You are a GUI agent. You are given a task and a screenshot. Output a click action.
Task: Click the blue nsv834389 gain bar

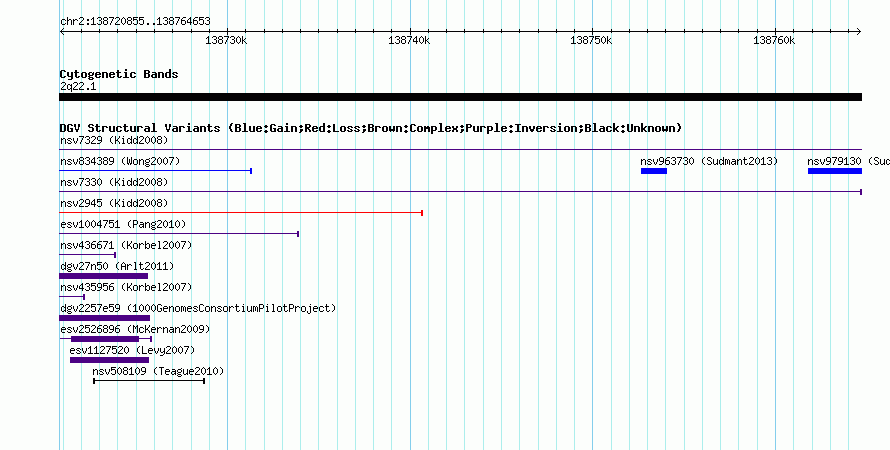[x=156, y=171]
